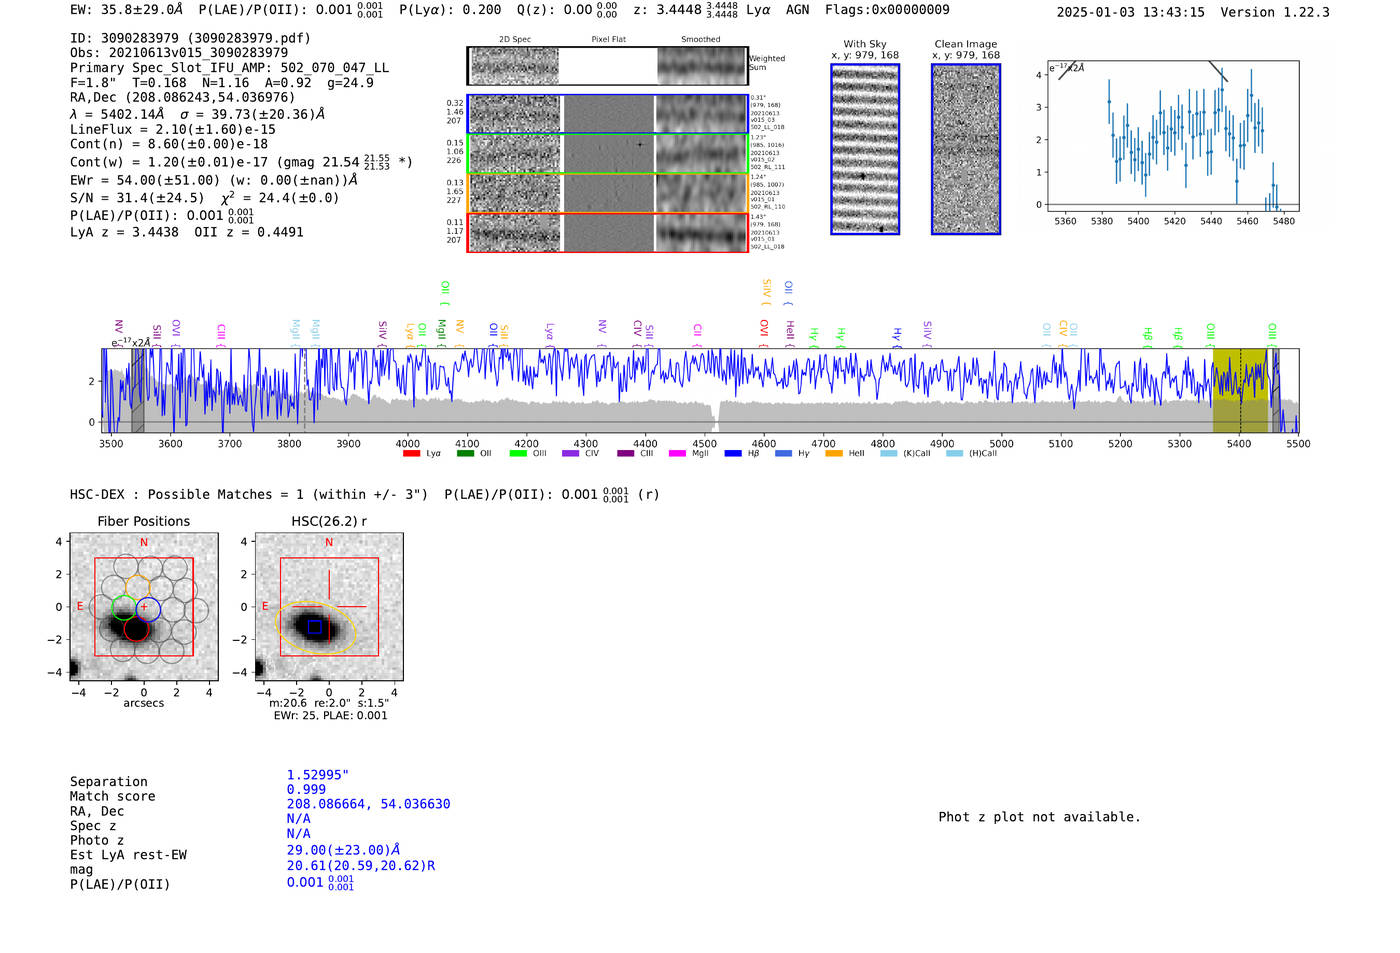The height and width of the screenshot is (953, 1400).
Task: Click the green fiber circle in Fiber Positions
Action: point(123,607)
